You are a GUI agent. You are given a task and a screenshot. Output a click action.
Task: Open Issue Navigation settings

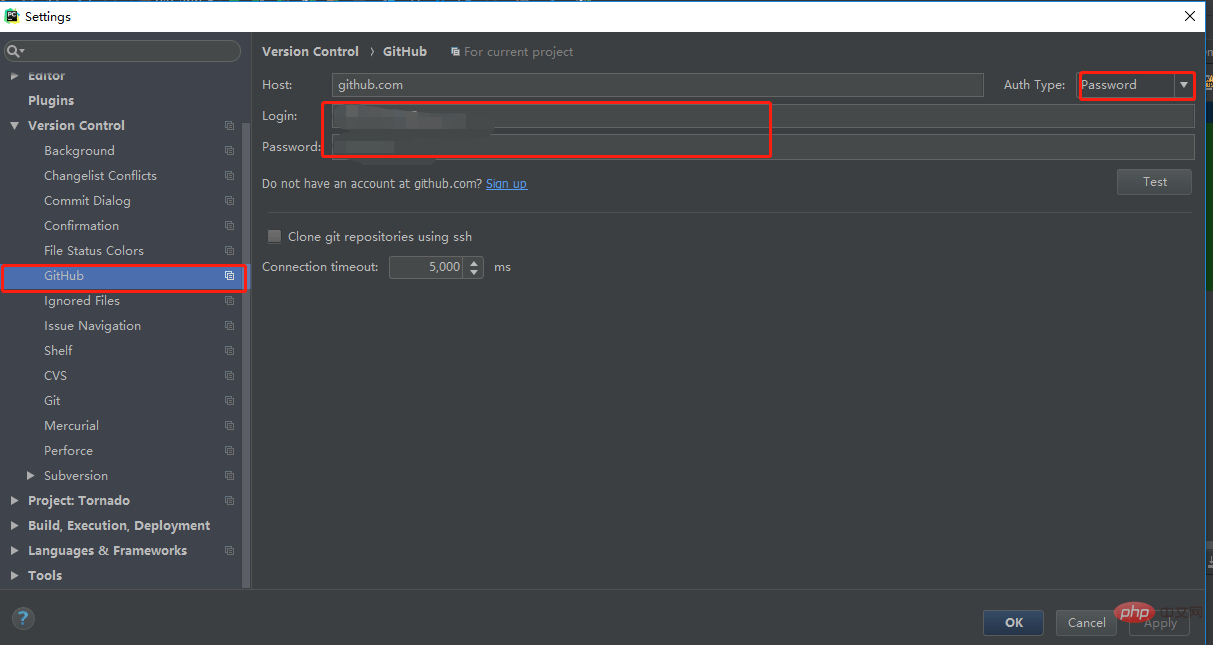[x=92, y=326]
